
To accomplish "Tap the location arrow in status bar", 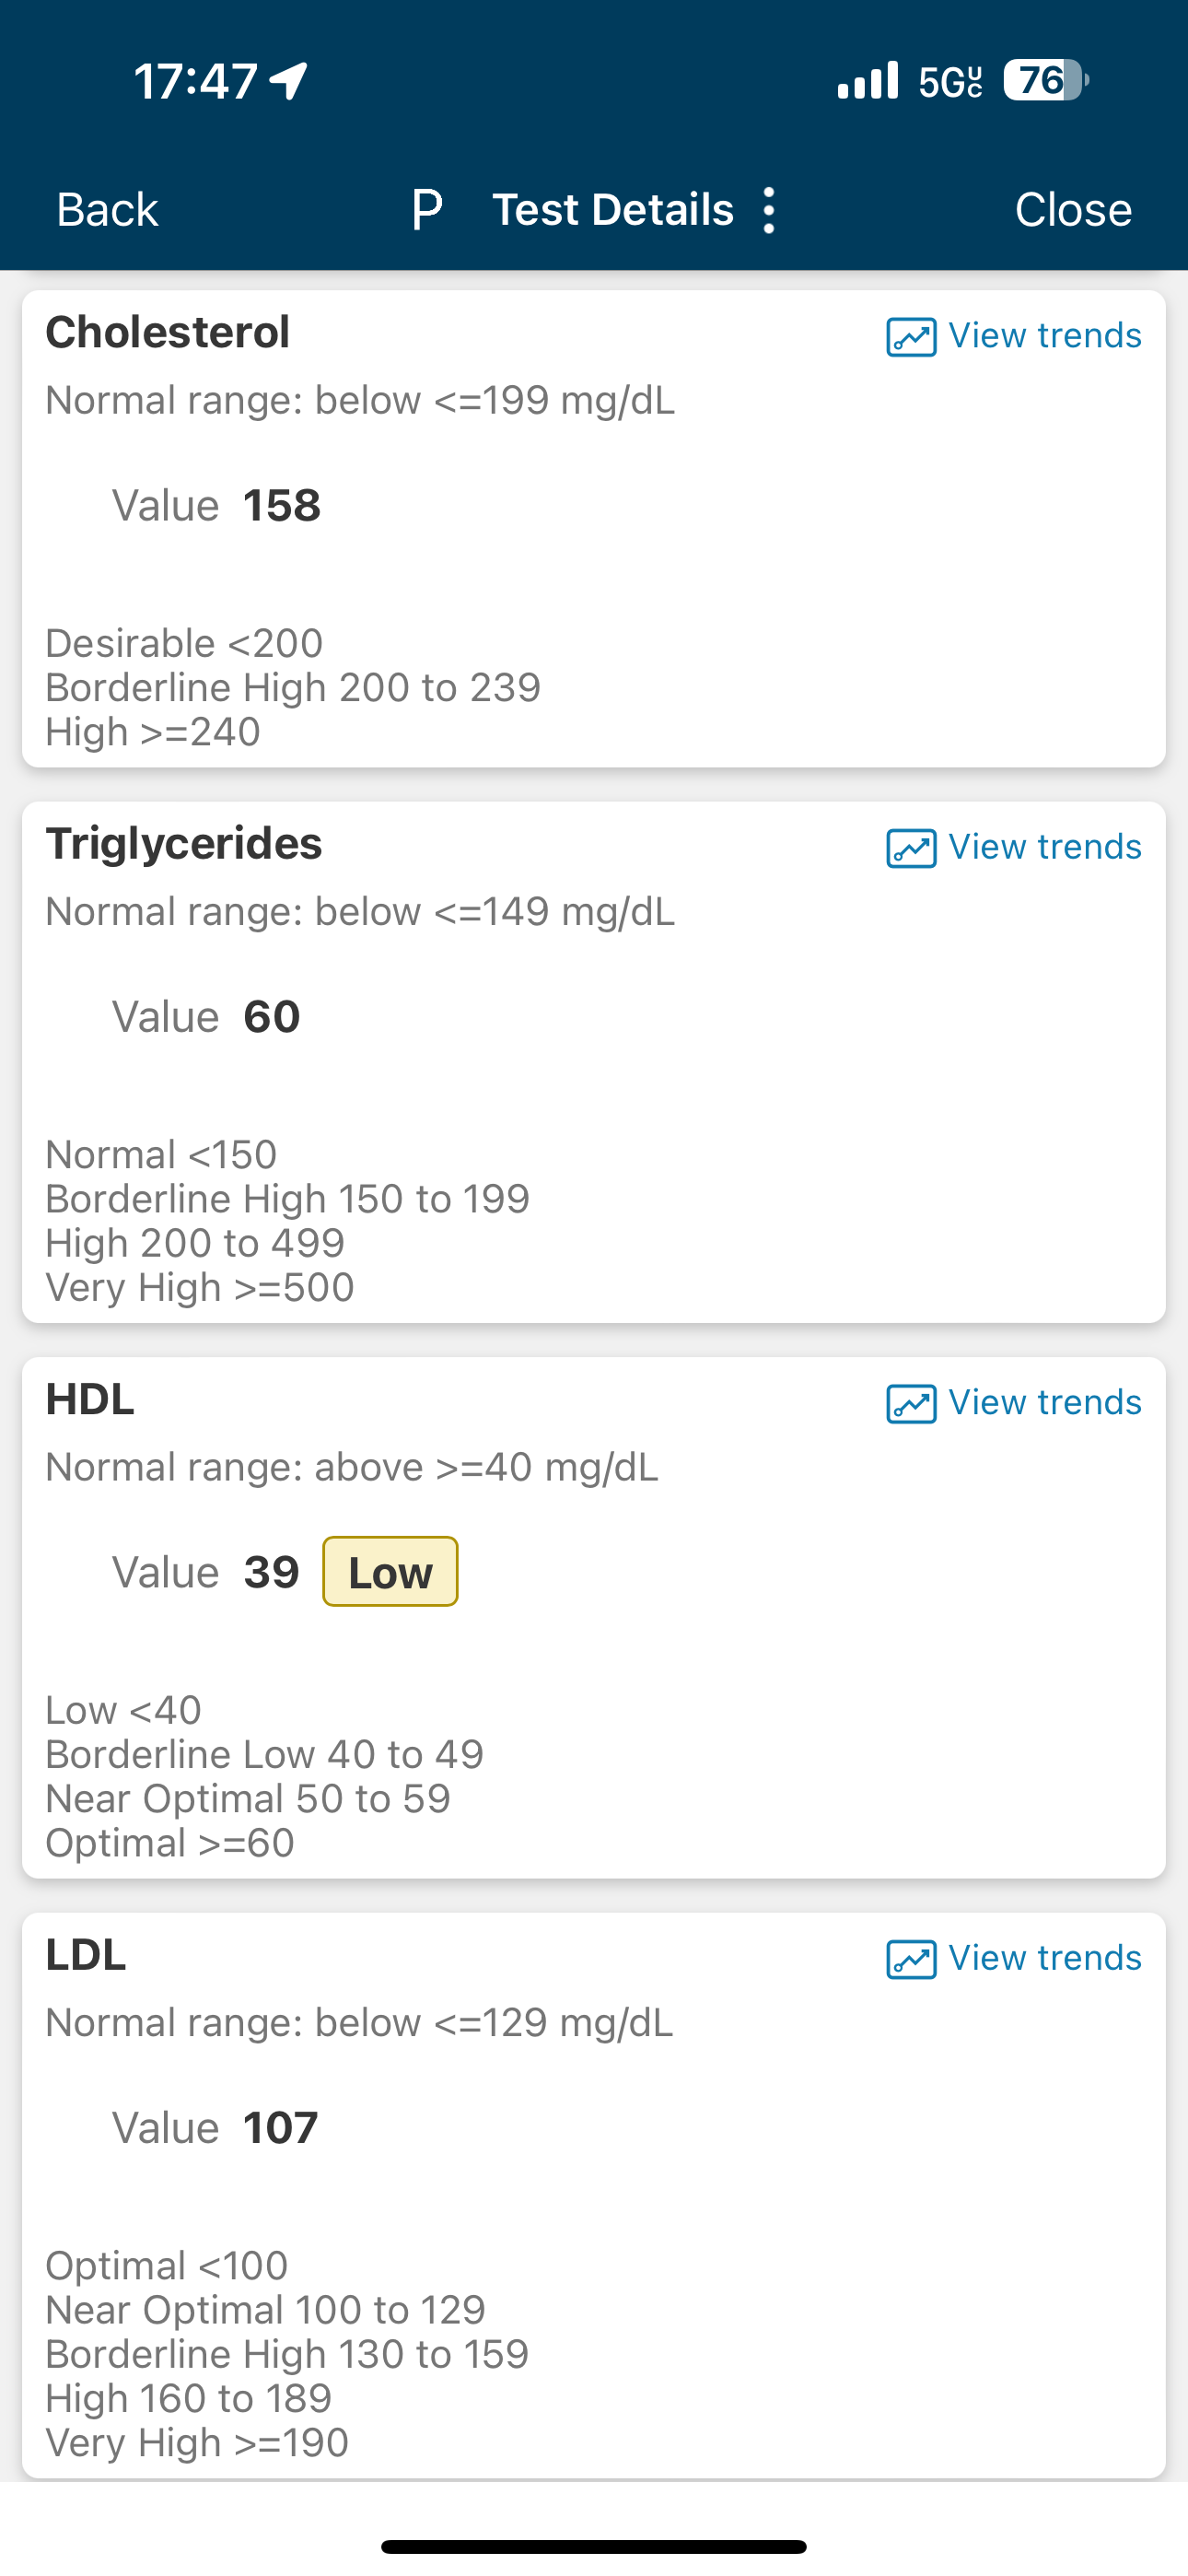I will [x=290, y=81].
